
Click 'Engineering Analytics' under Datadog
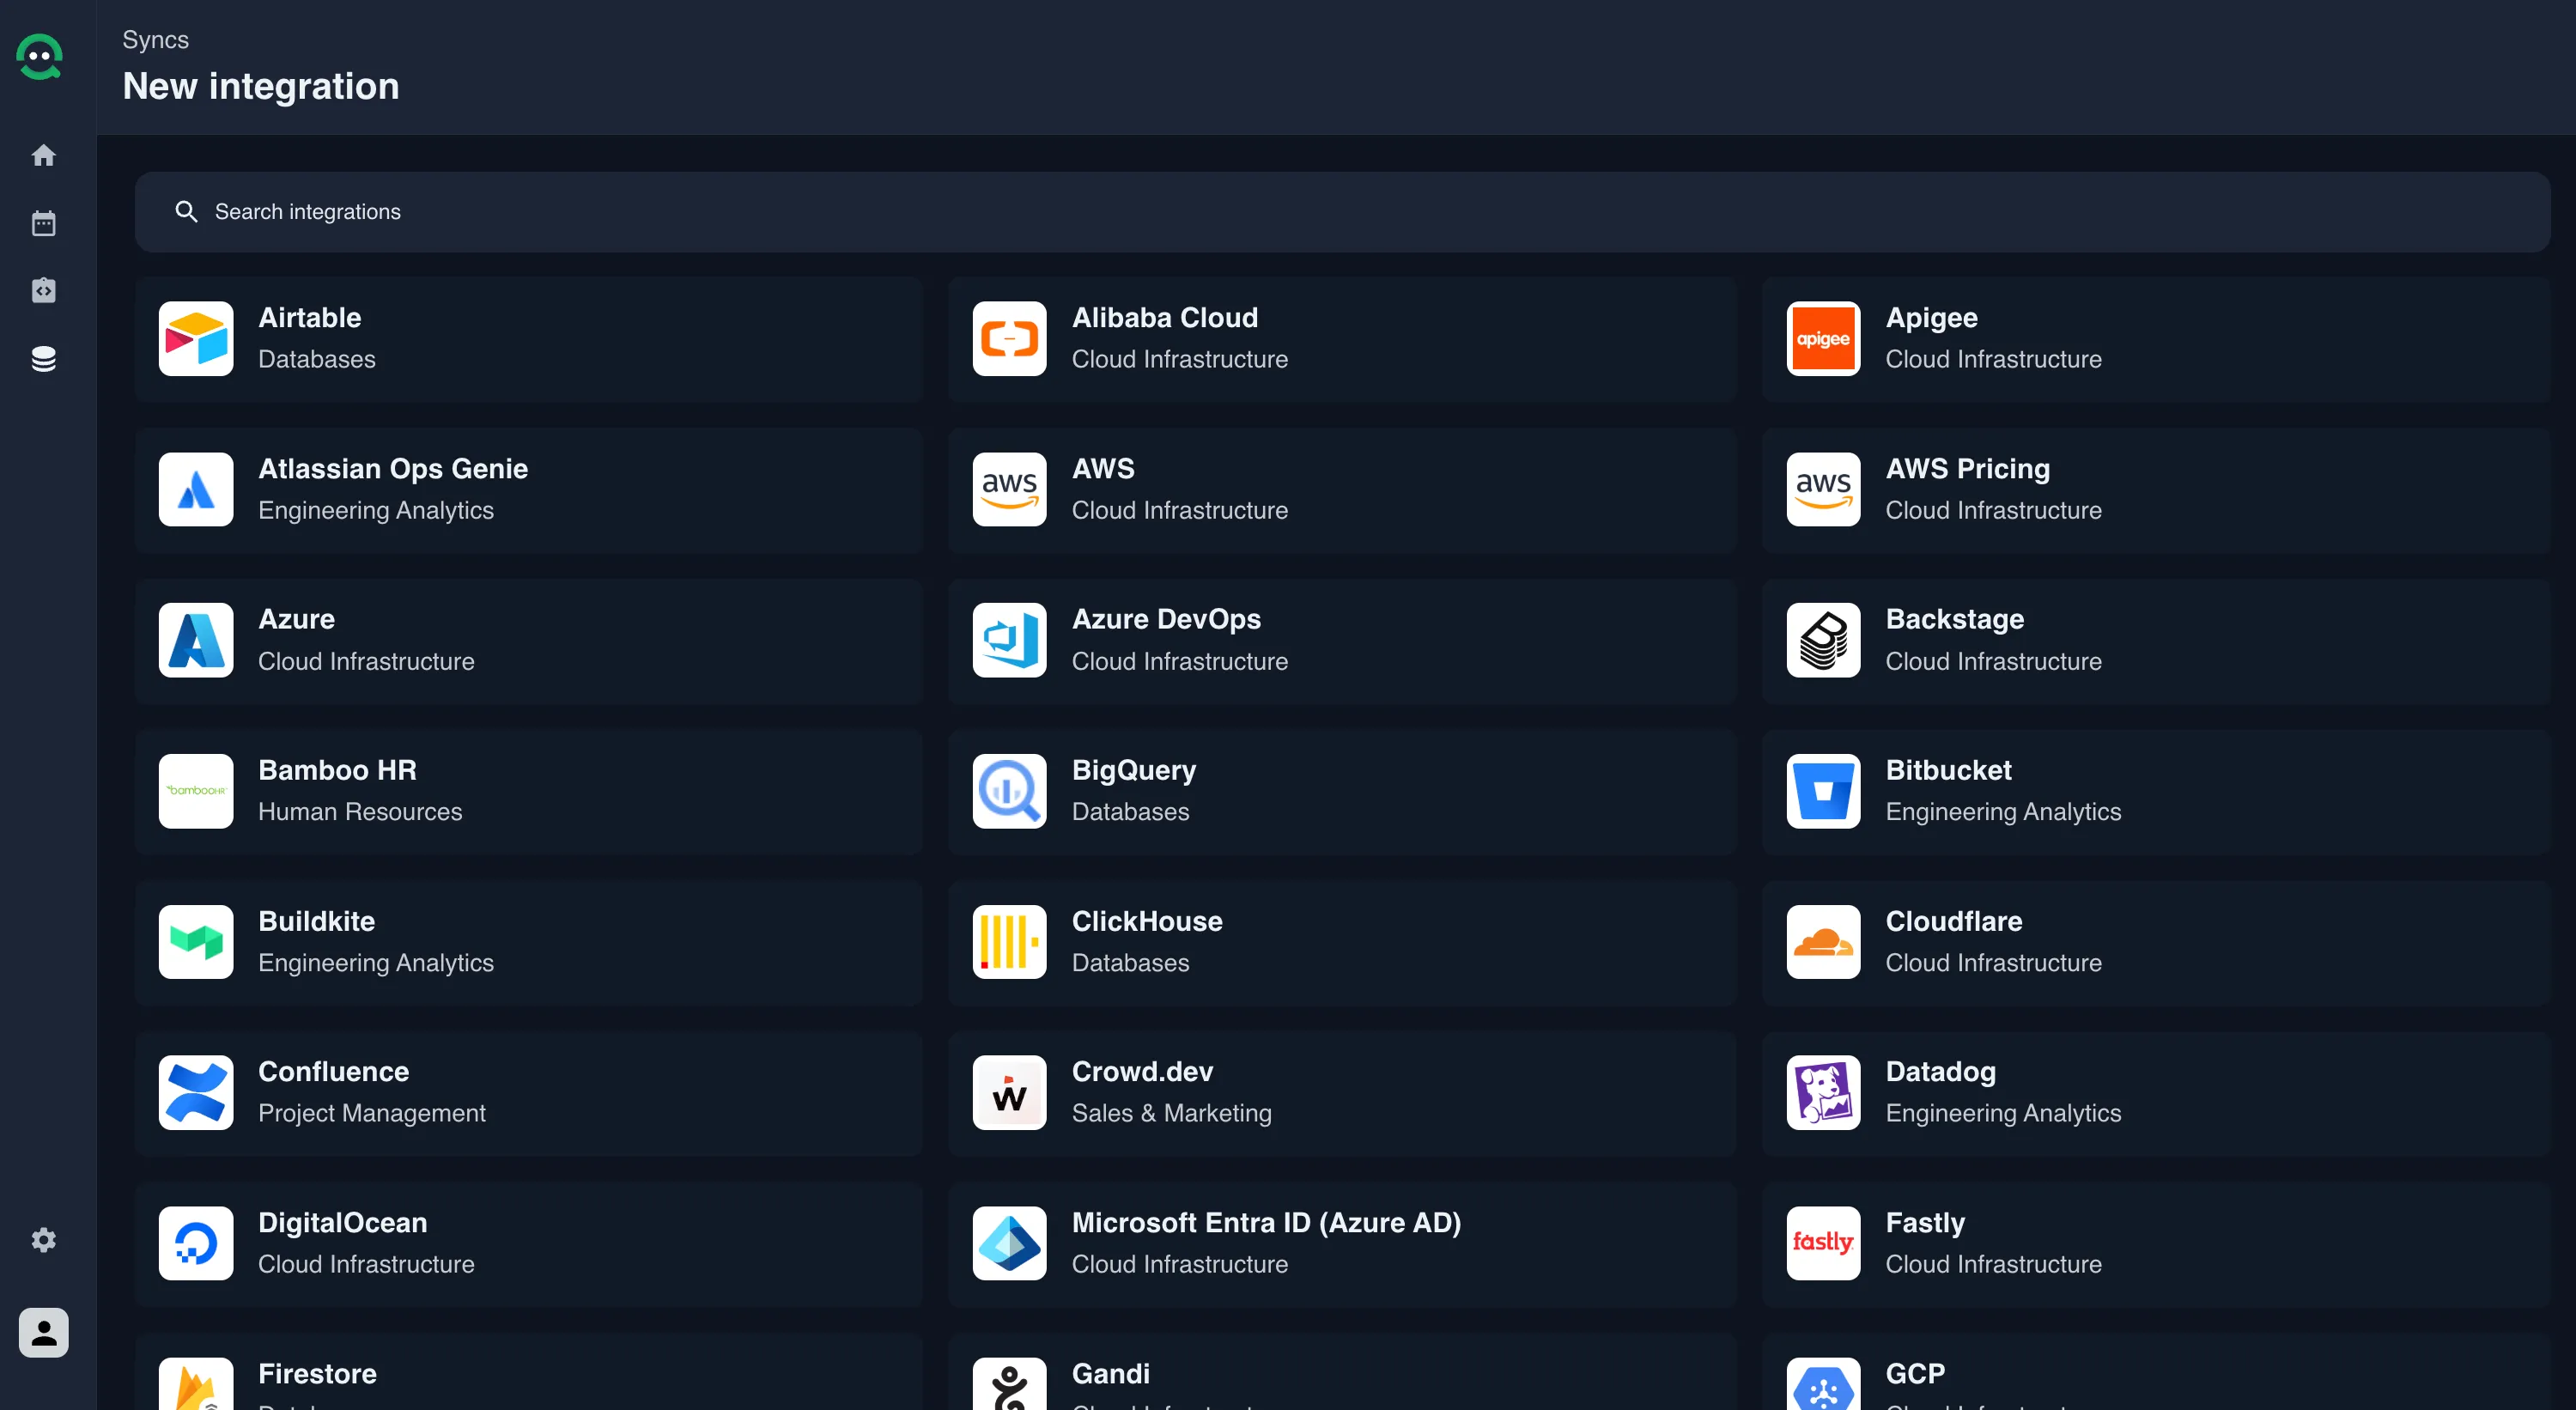pyautogui.click(x=2003, y=1113)
